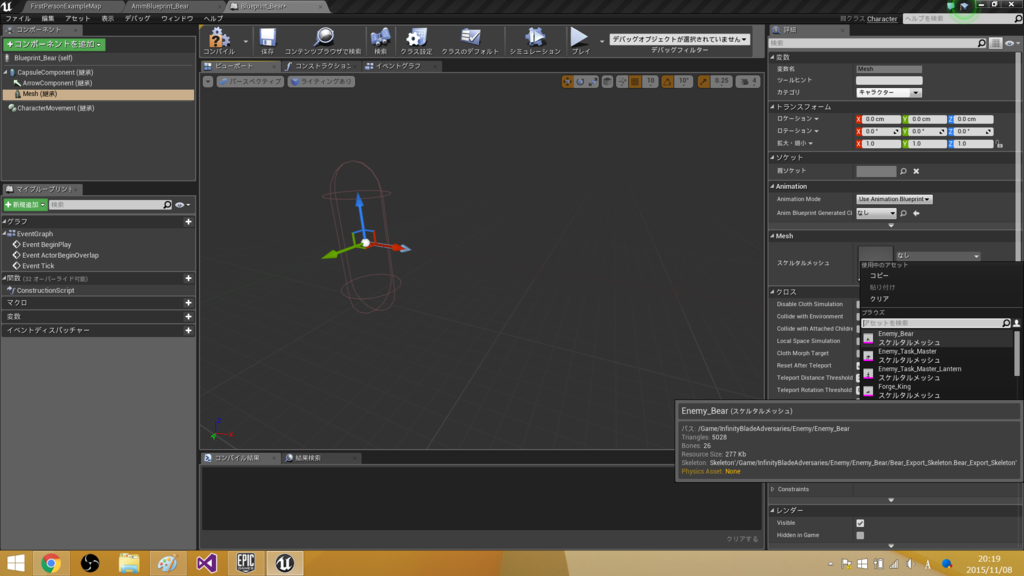Click the Search (検索) binoculars icon
This screenshot has height=576, width=1024.
pyautogui.click(x=380, y=38)
